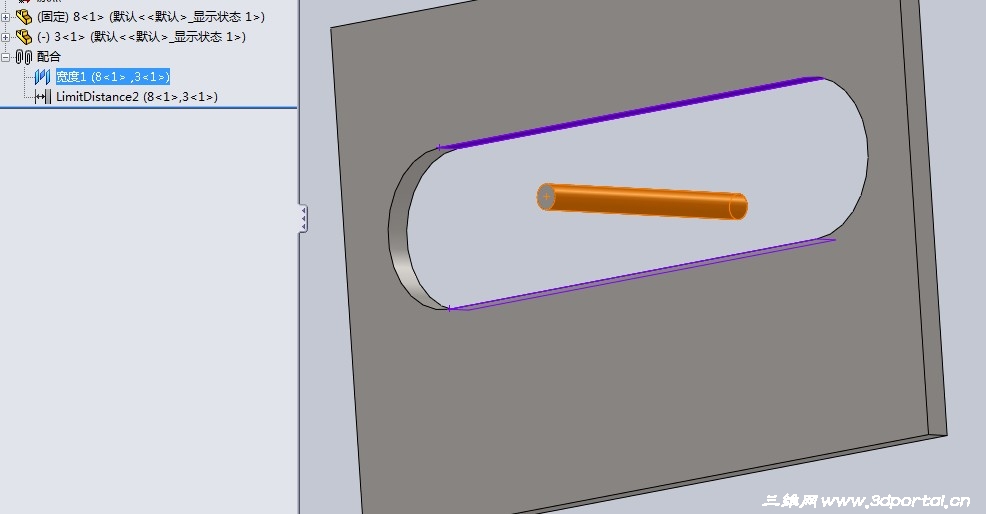Select LimitDistance2 (8<1>,3<1>) mate
This screenshot has height=514, width=986.
pos(137,97)
